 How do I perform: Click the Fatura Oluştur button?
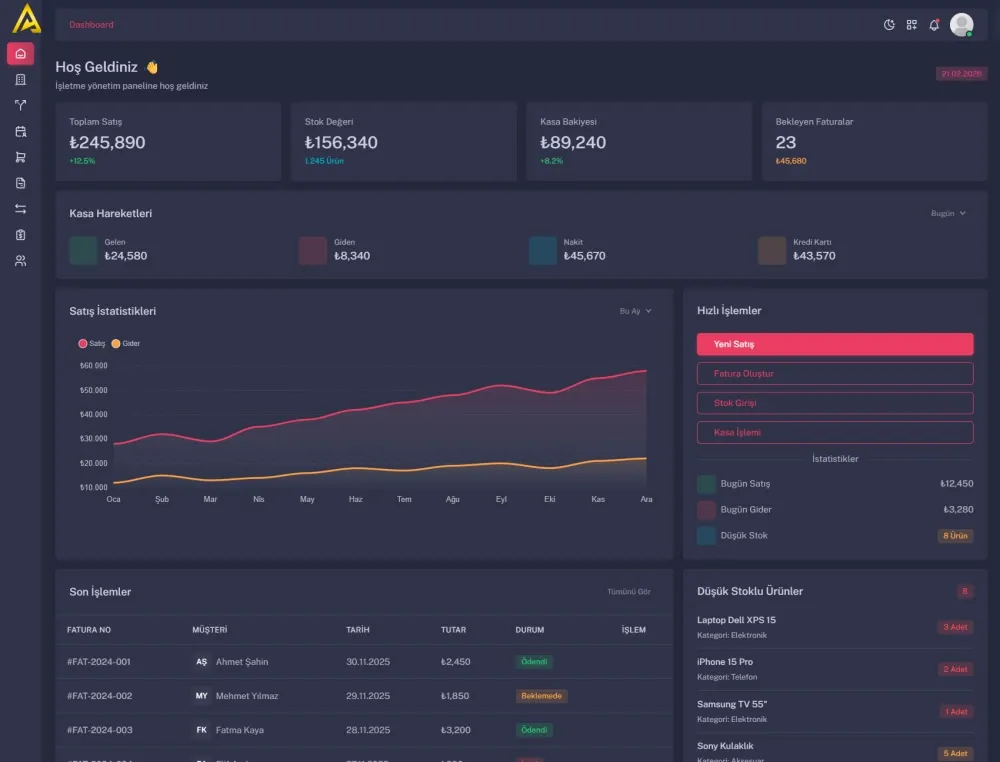pyautogui.click(x=835, y=374)
